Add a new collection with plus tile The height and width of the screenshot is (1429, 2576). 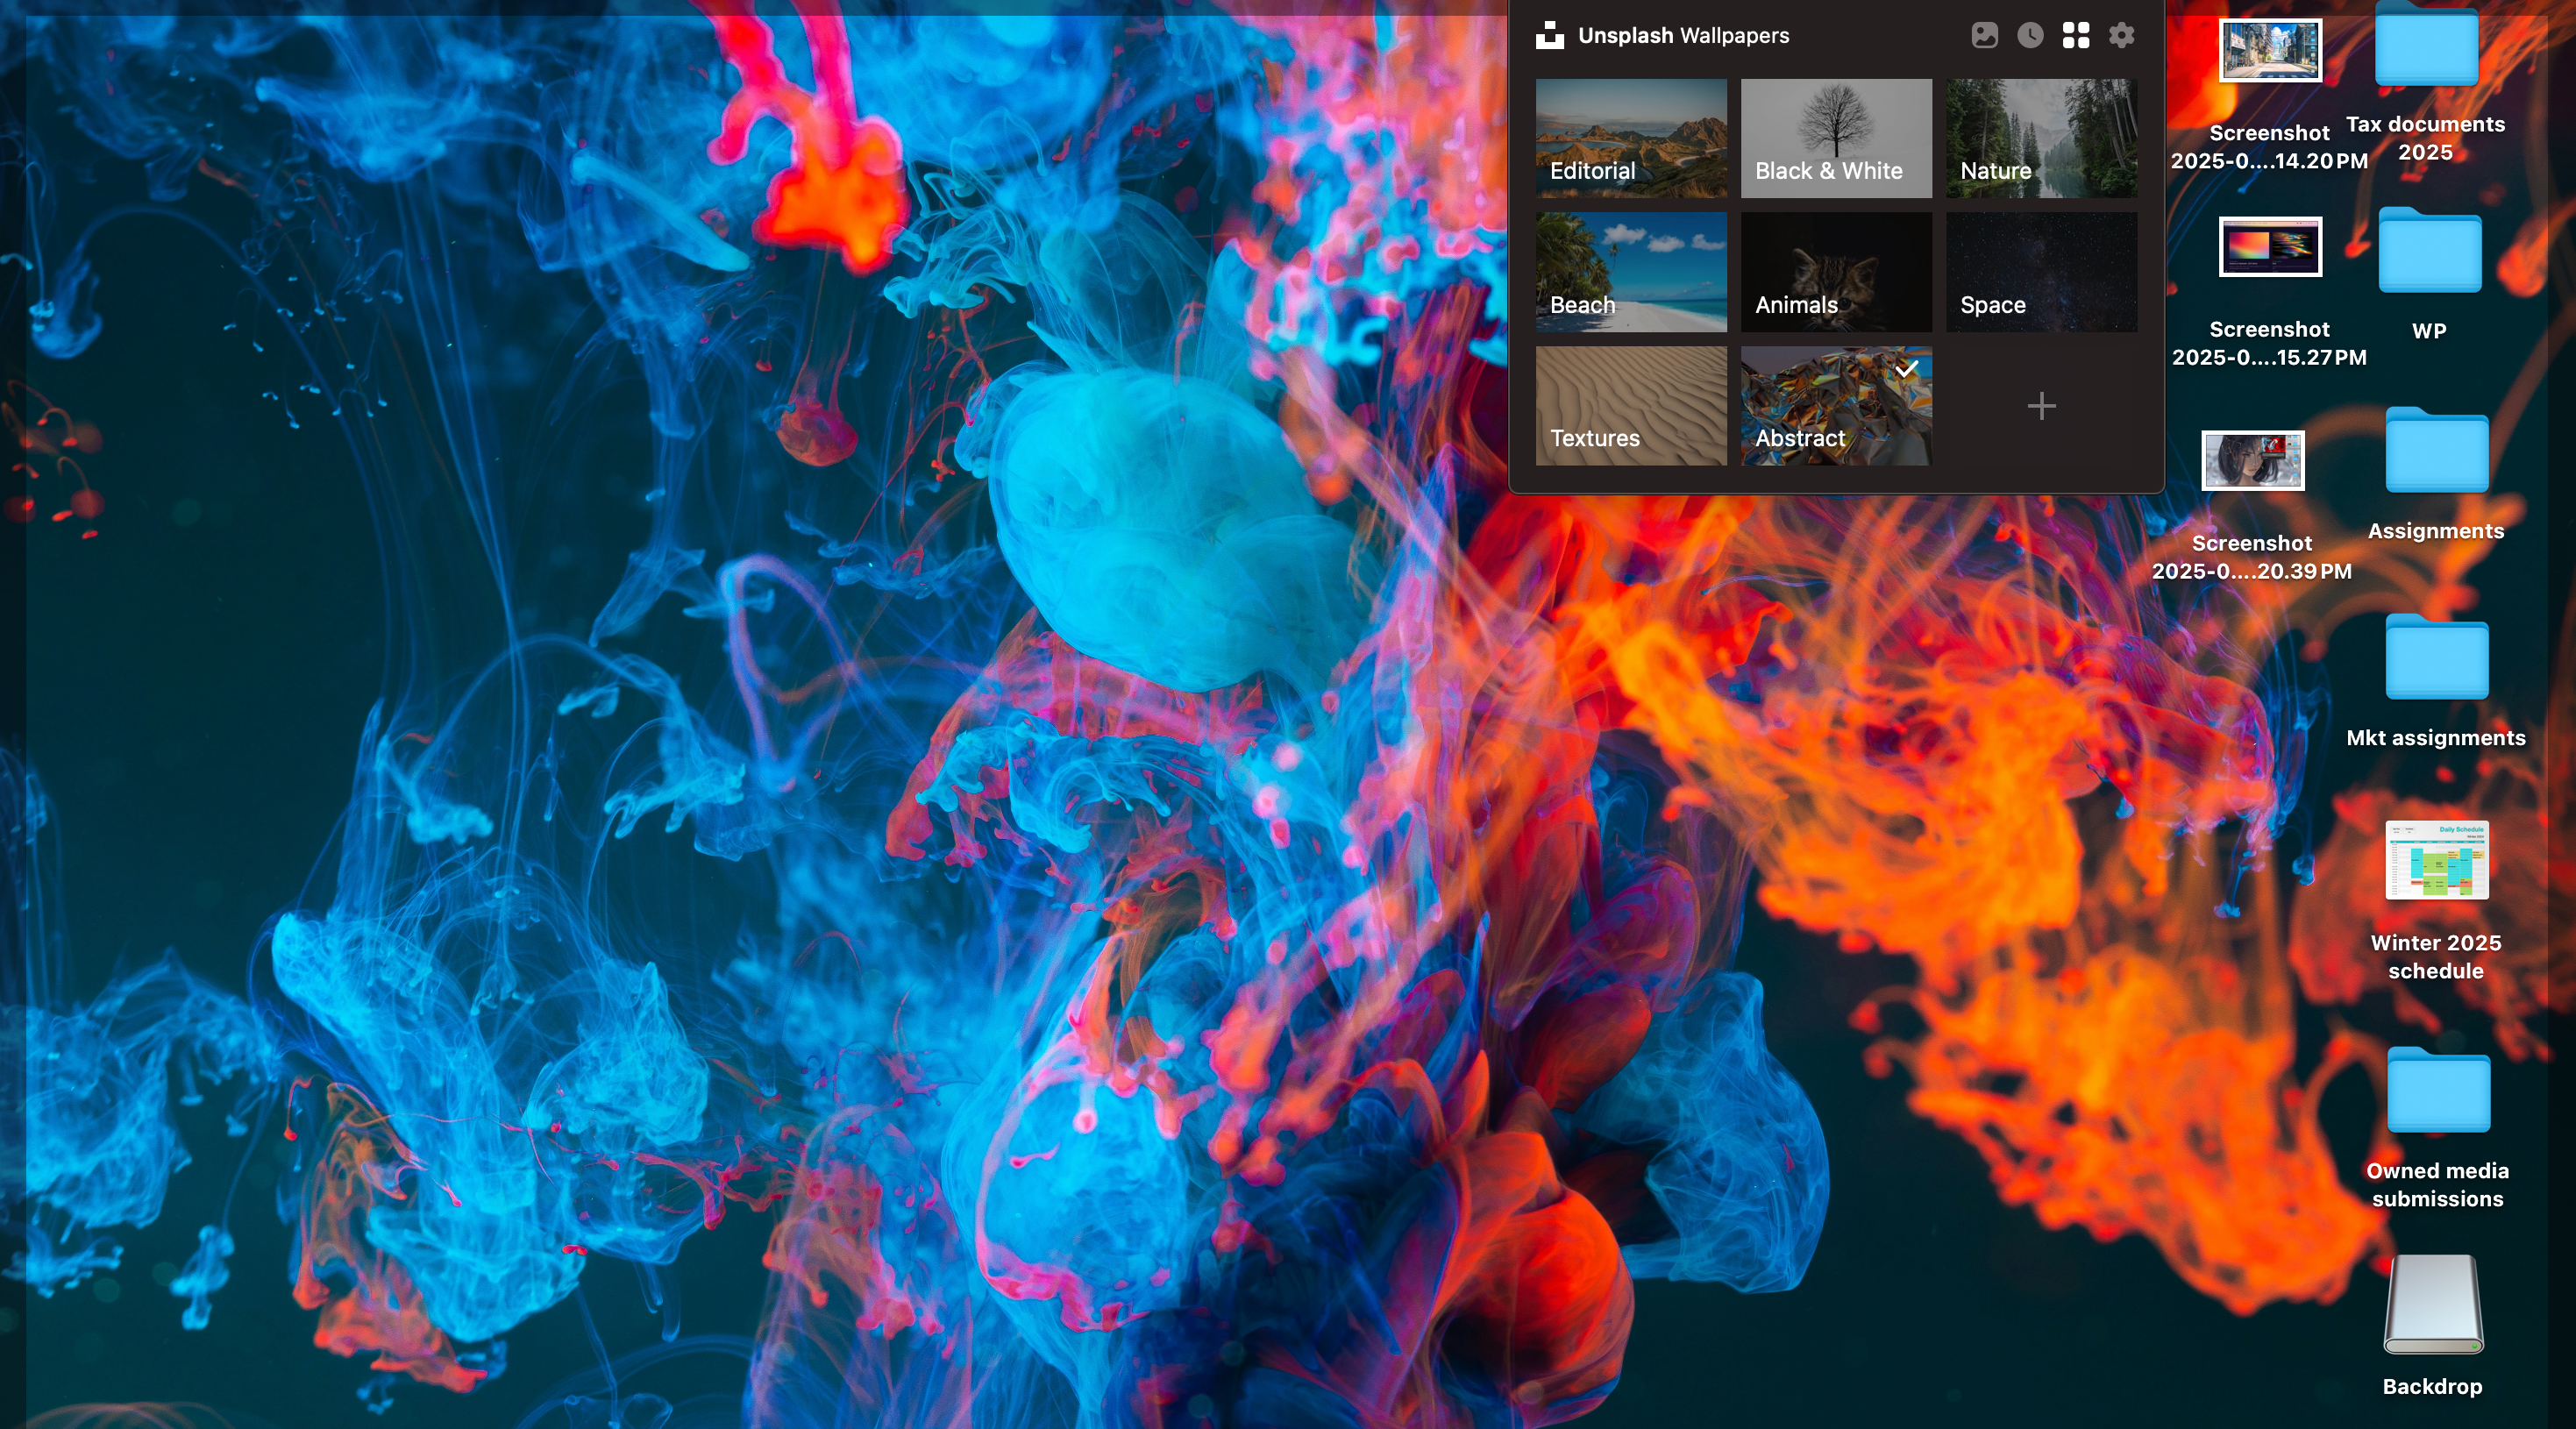coord(2041,406)
